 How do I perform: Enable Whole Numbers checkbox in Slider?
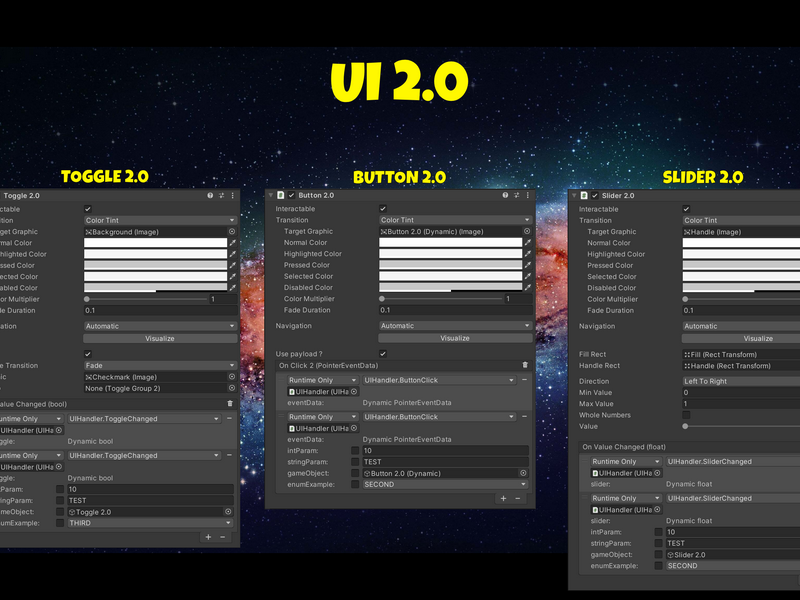coord(686,415)
